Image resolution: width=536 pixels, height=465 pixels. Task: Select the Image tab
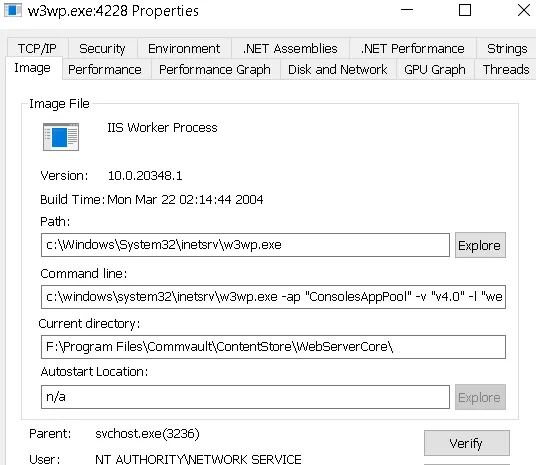33,68
